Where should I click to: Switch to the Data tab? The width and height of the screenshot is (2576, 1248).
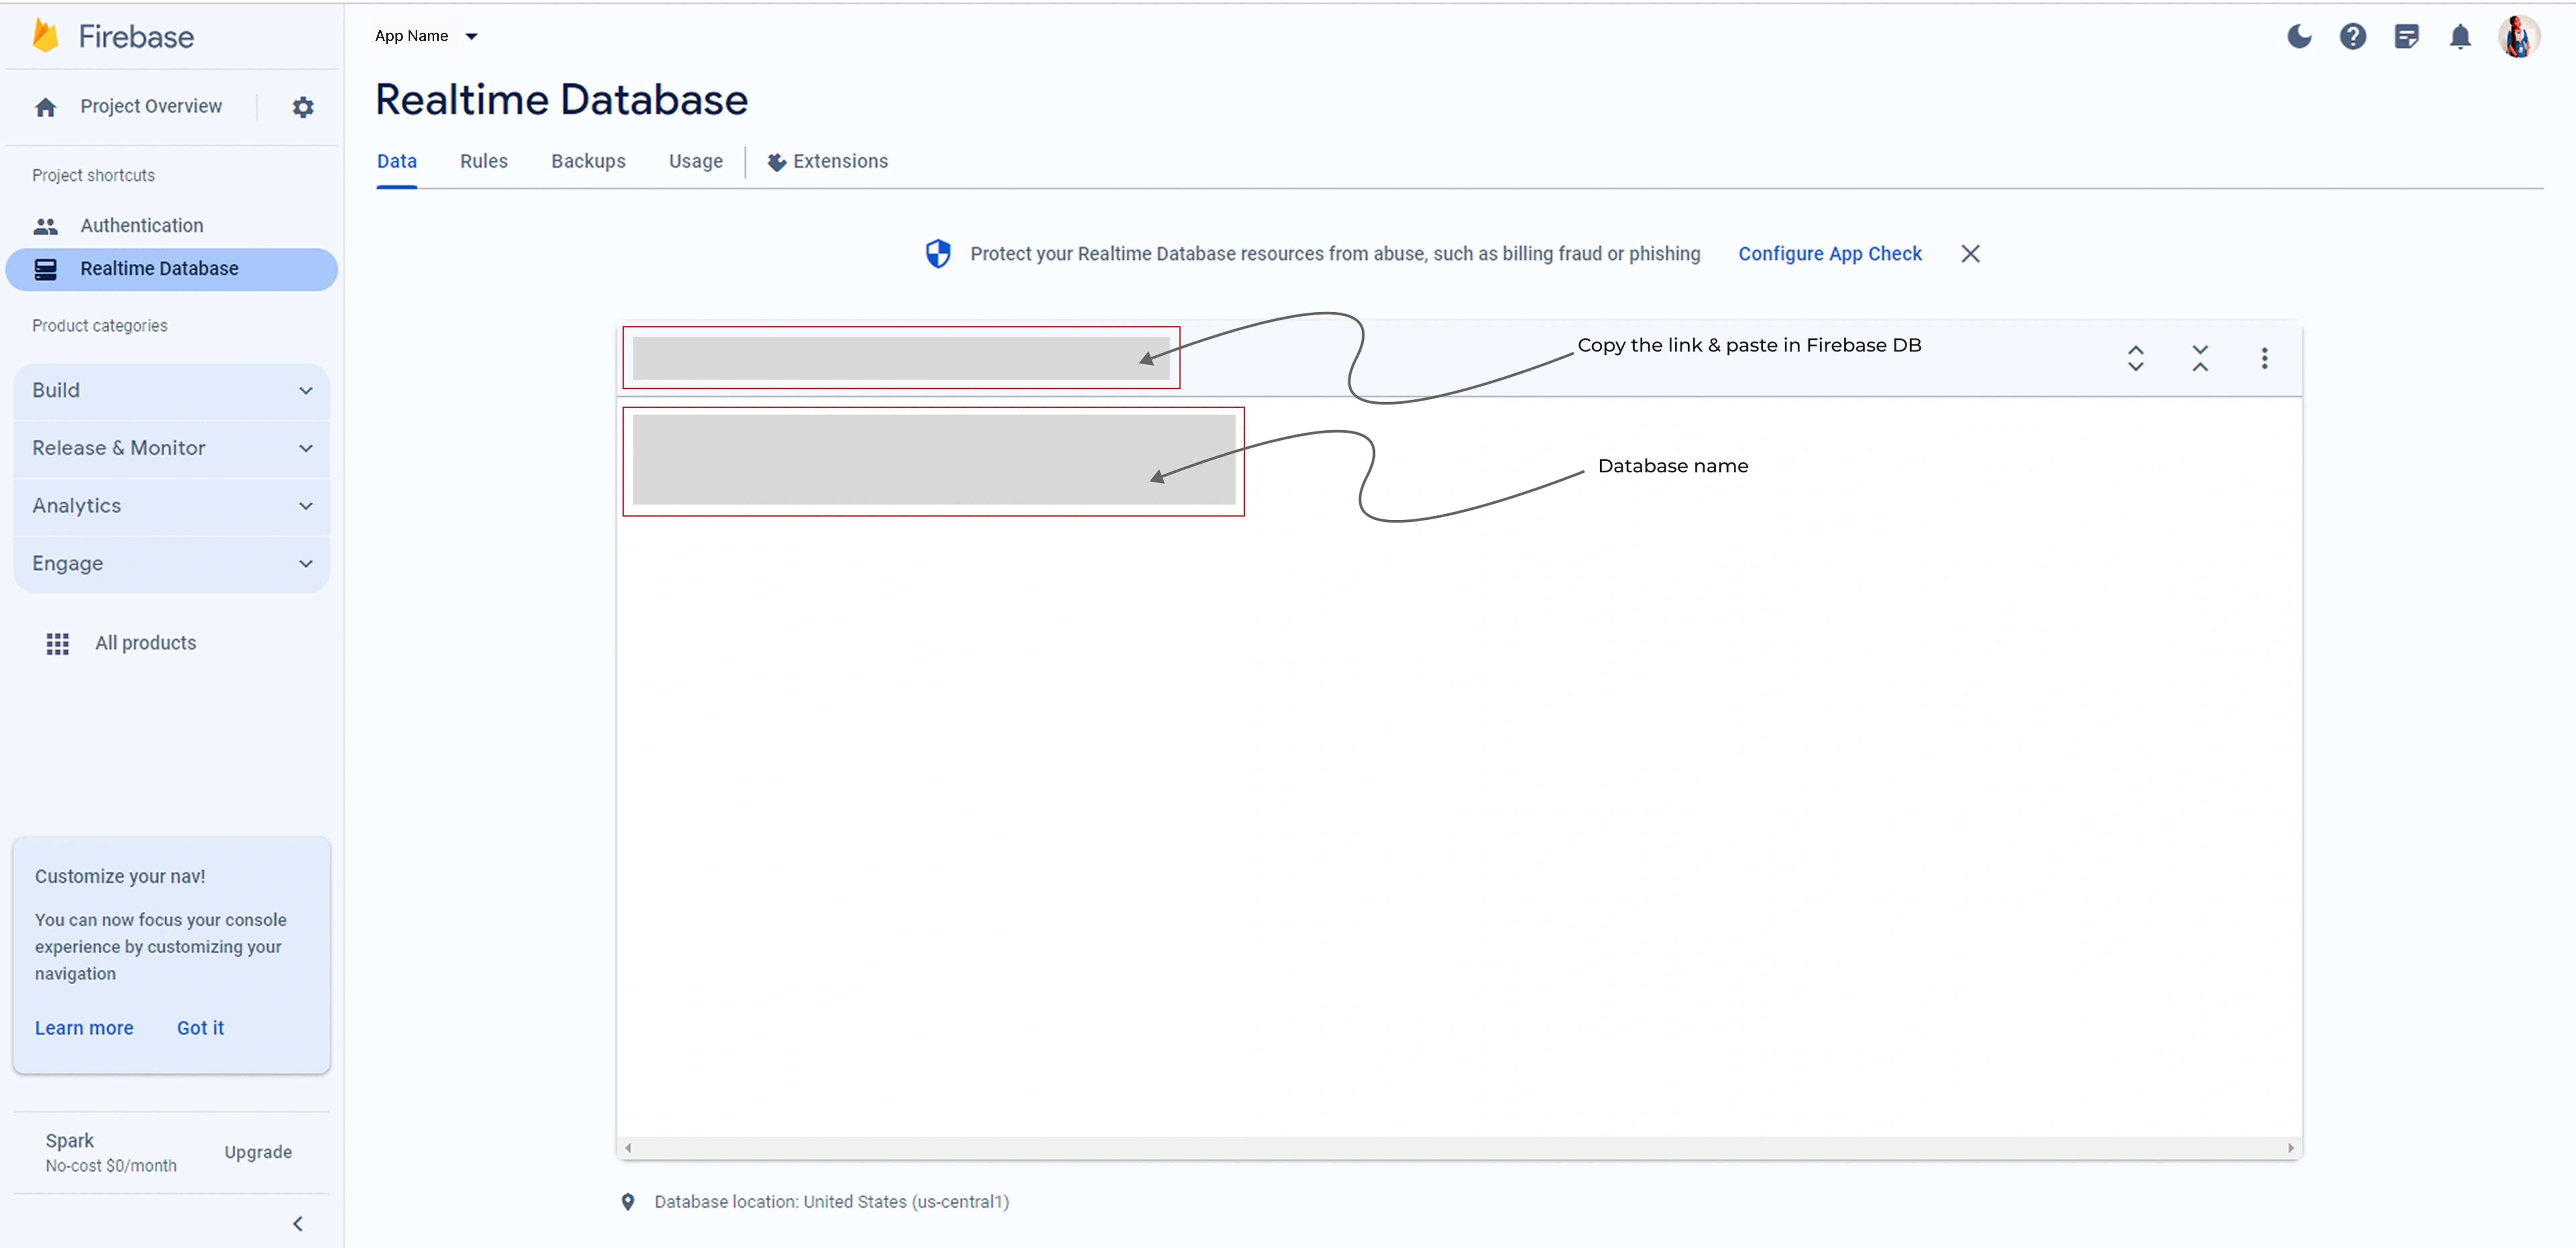click(397, 162)
